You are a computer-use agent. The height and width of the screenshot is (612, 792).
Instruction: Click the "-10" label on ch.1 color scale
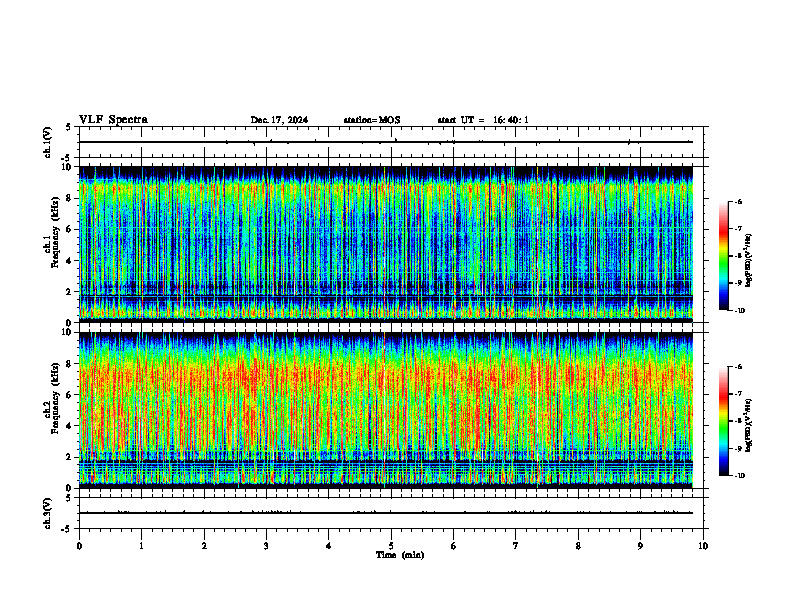739,311
